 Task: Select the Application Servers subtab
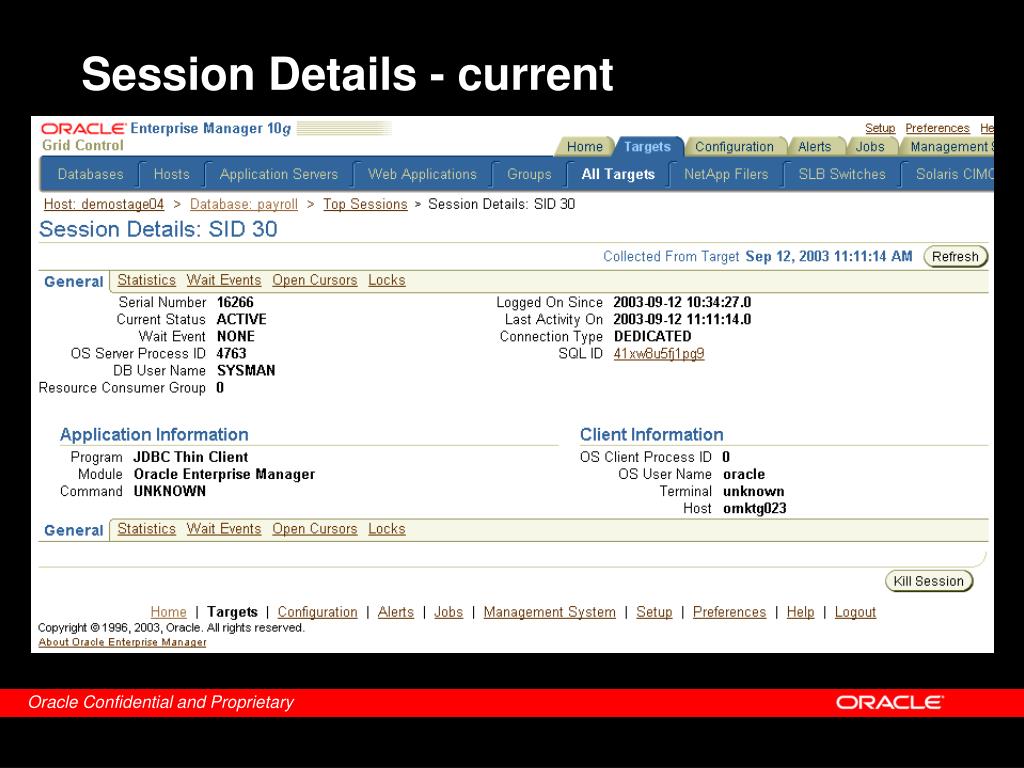pos(279,174)
